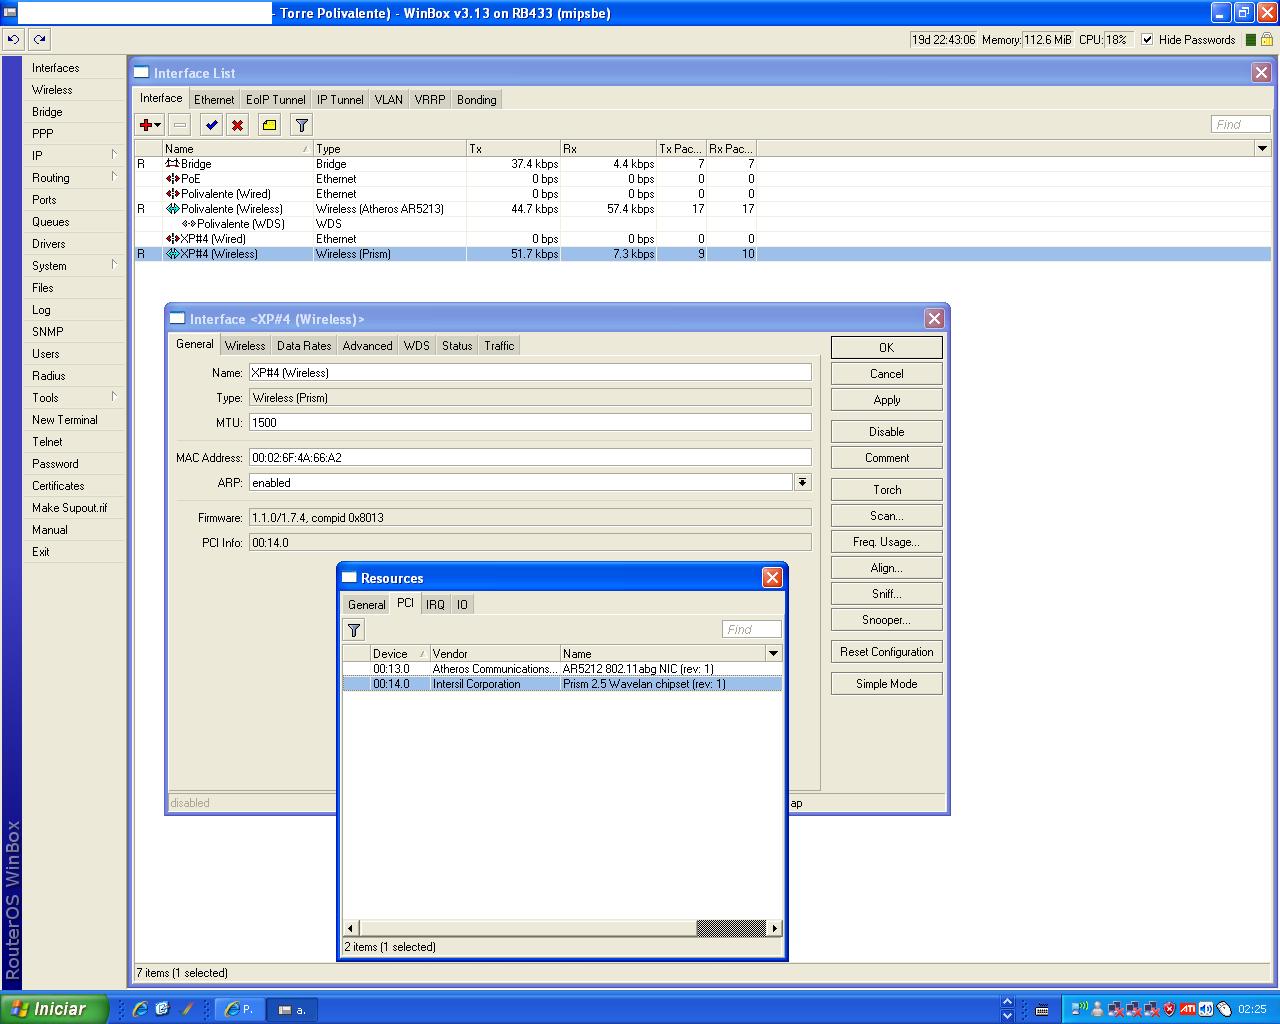This screenshot has width=1280, height=1024.
Task: Click the Reset Configuration button
Action: [887, 652]
